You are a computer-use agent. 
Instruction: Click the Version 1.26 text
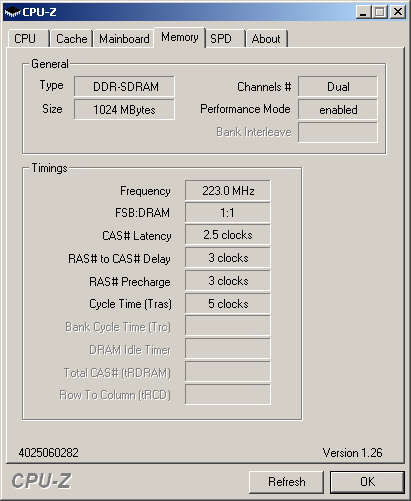coord(352,453)
